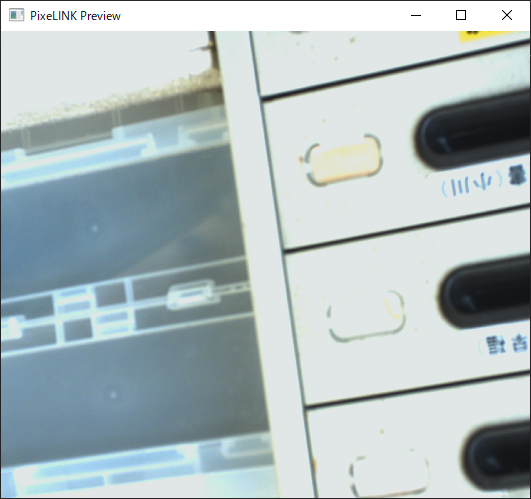Close the PixeLINK Preview window
Viewport: 531px width, 499px height.
coord(507,15)
